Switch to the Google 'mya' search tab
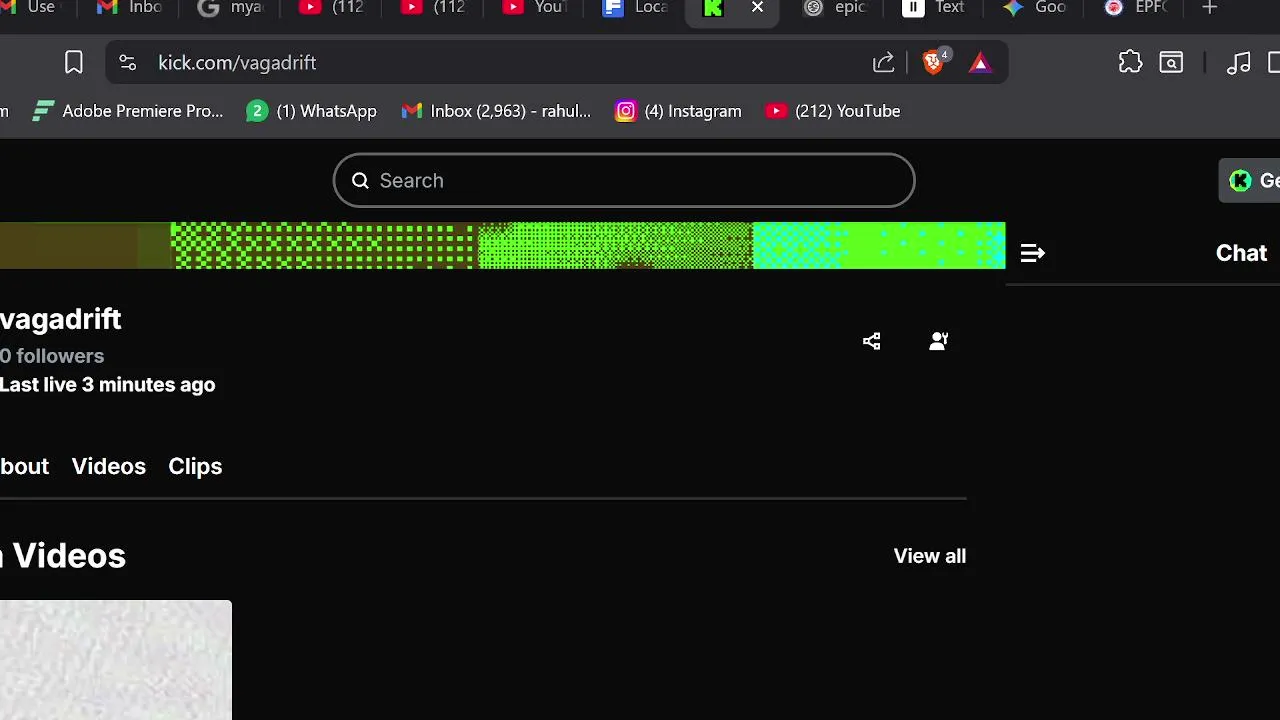The width and height of the screenshot is (1280, 720). pos(232,8)
